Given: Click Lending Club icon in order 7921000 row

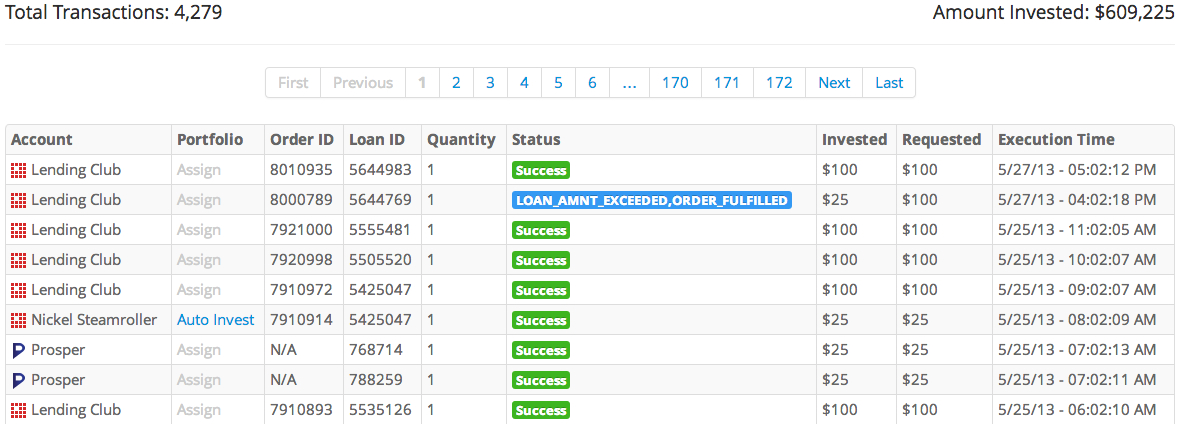Looking at the screenshot, I should [18, 230].
